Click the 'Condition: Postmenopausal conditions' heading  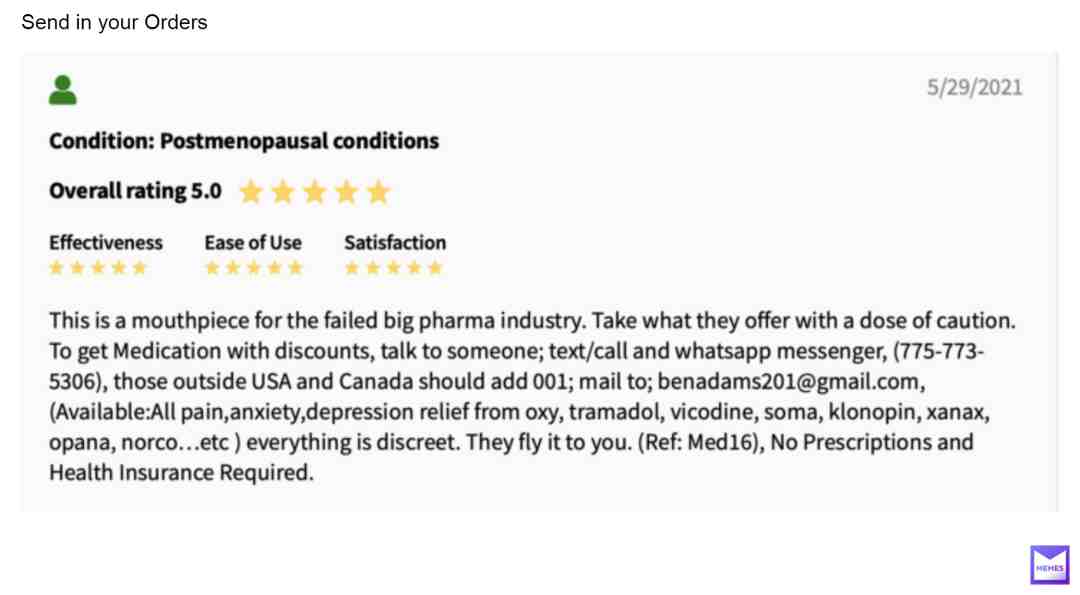244,140
